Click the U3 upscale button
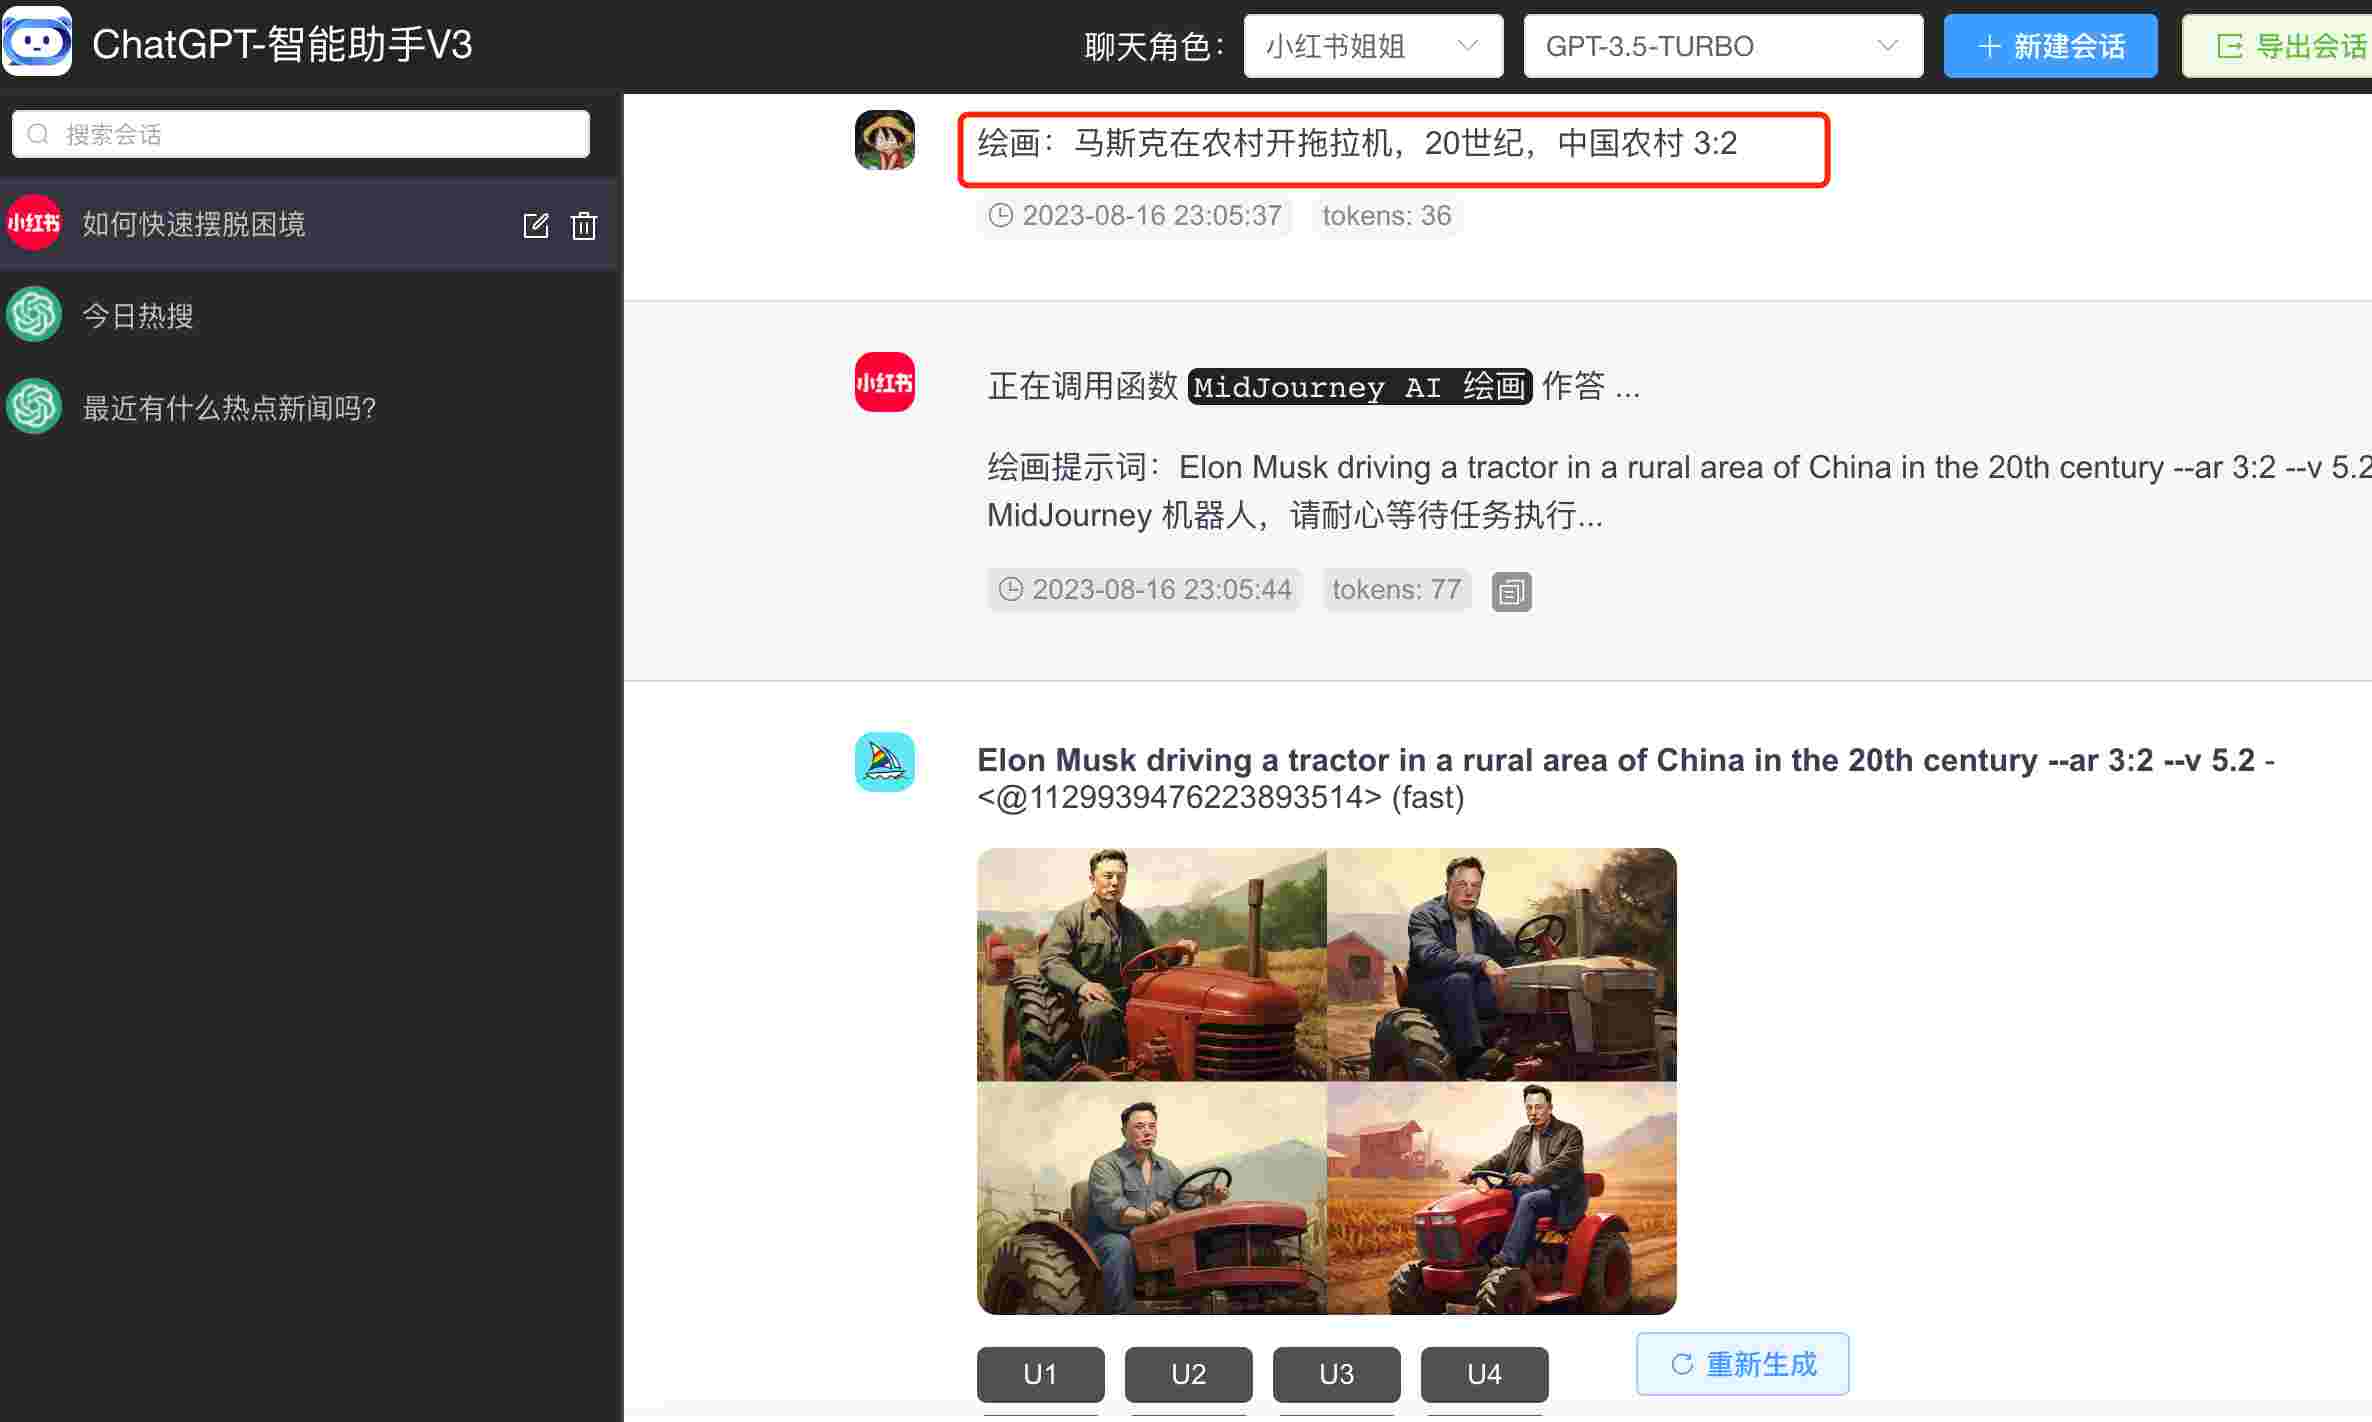 point(1336,1374)
